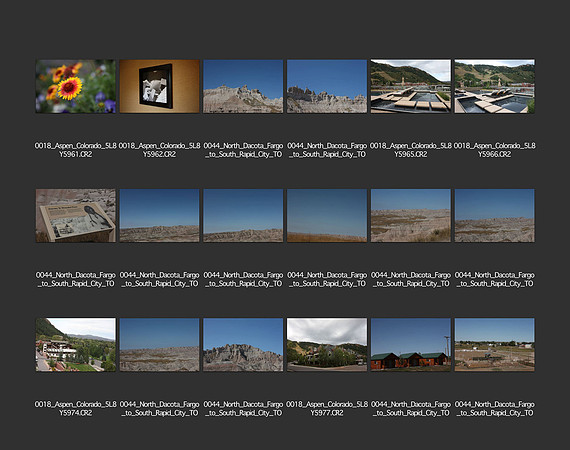Click the North_Dacota label under the log cabins

(411, 409)
